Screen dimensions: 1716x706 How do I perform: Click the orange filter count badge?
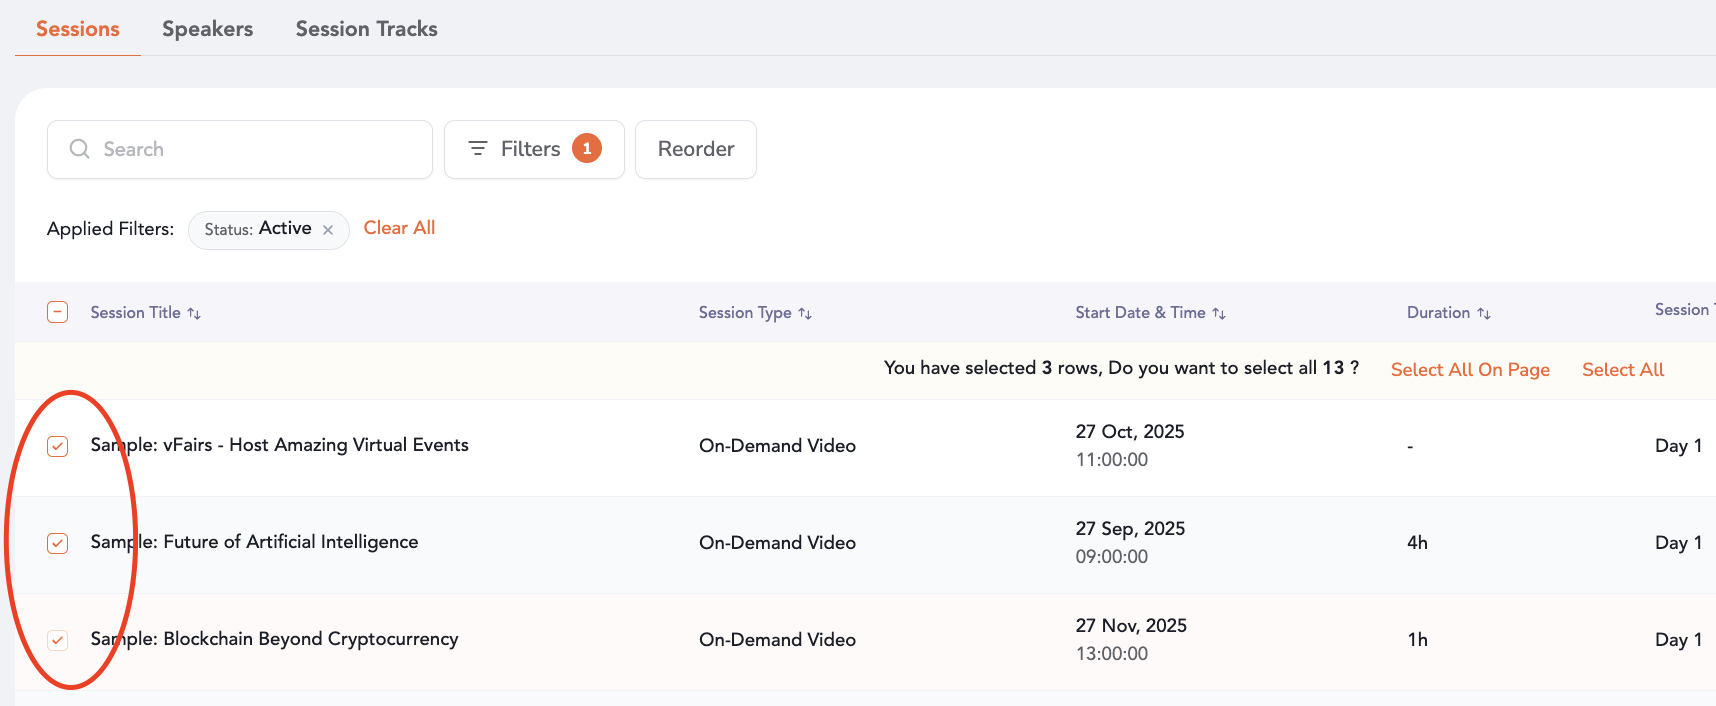click(587, 149)
